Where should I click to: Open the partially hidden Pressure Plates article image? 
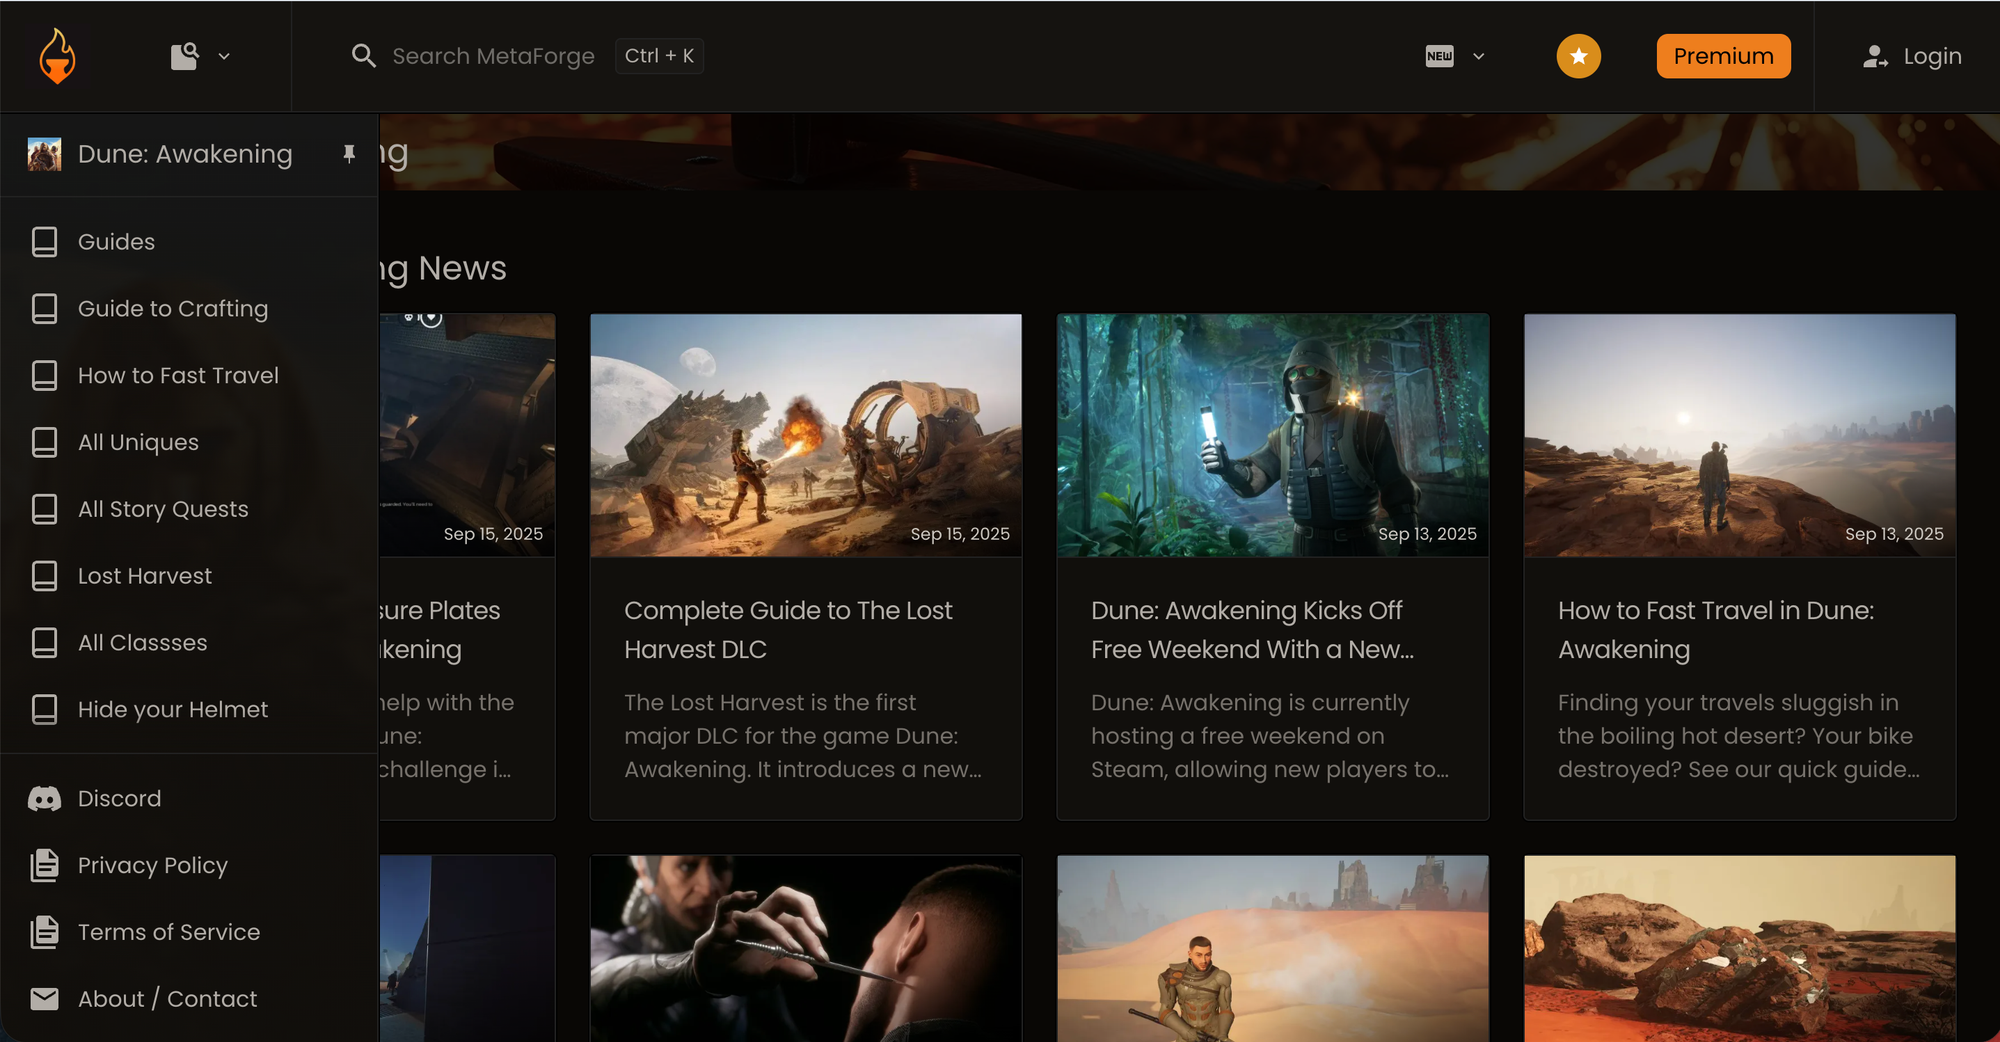[x=467, y=435]
